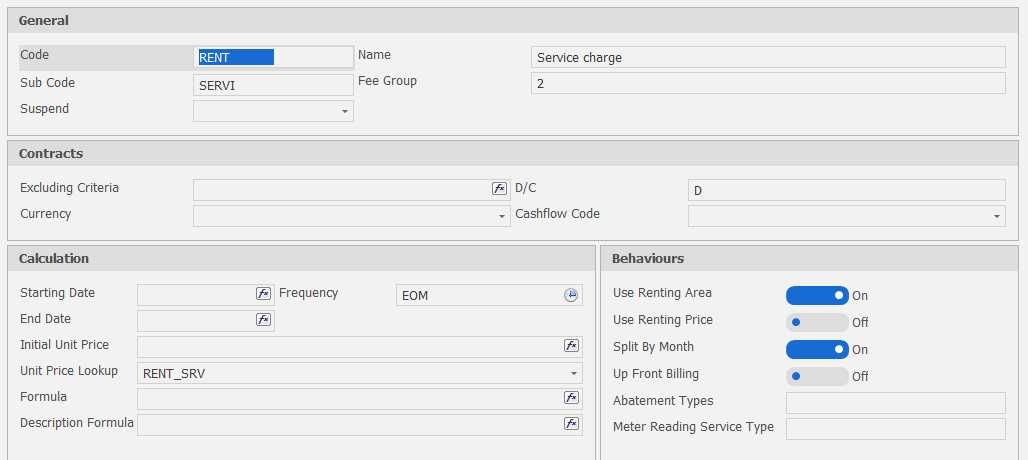Open formula editor for Starting Date
This screenshot has height=460, width=1028.
263,294
